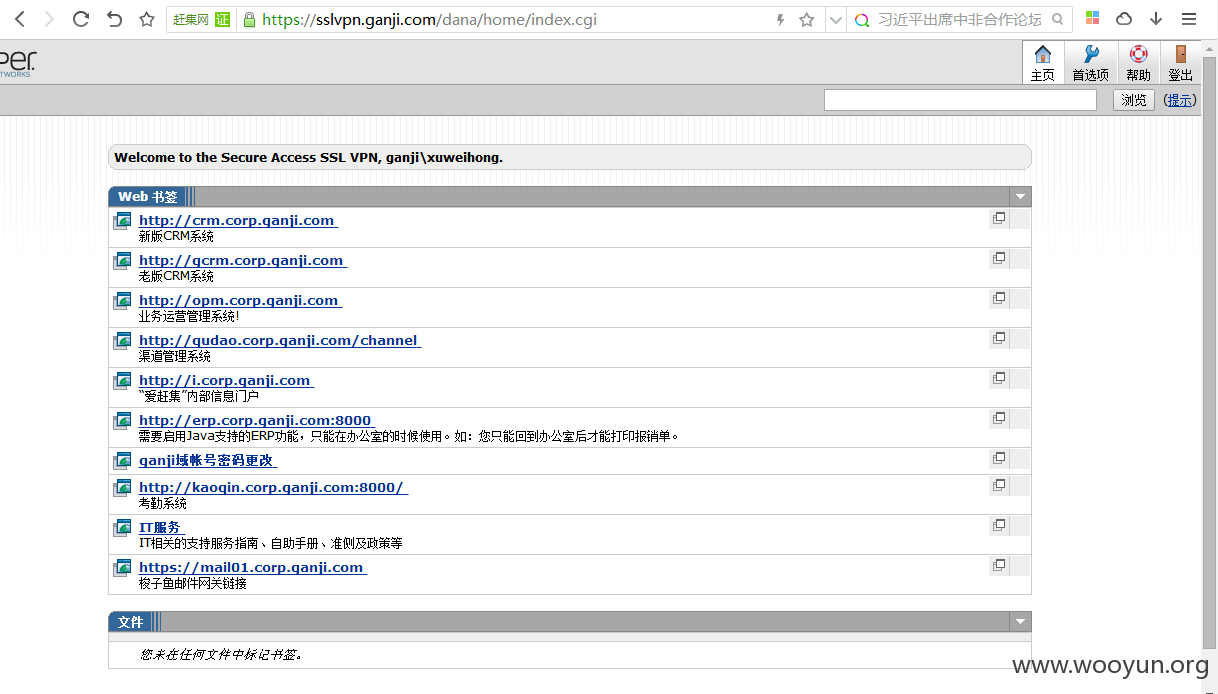Open crm.corp.ganji.com in new window icon
The height and width of the screenshot is (694, 1218).
999,218
